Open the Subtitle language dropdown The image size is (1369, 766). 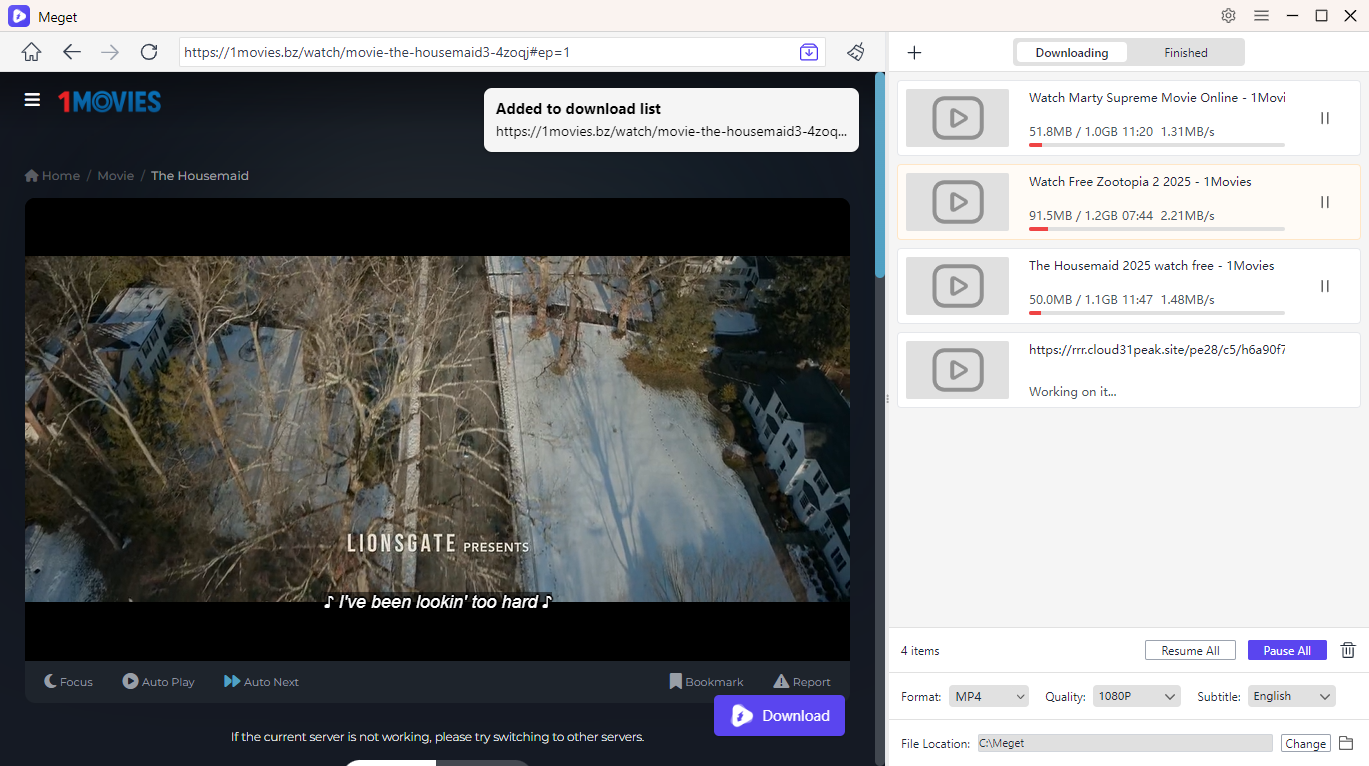click(x=1291, y=696)
